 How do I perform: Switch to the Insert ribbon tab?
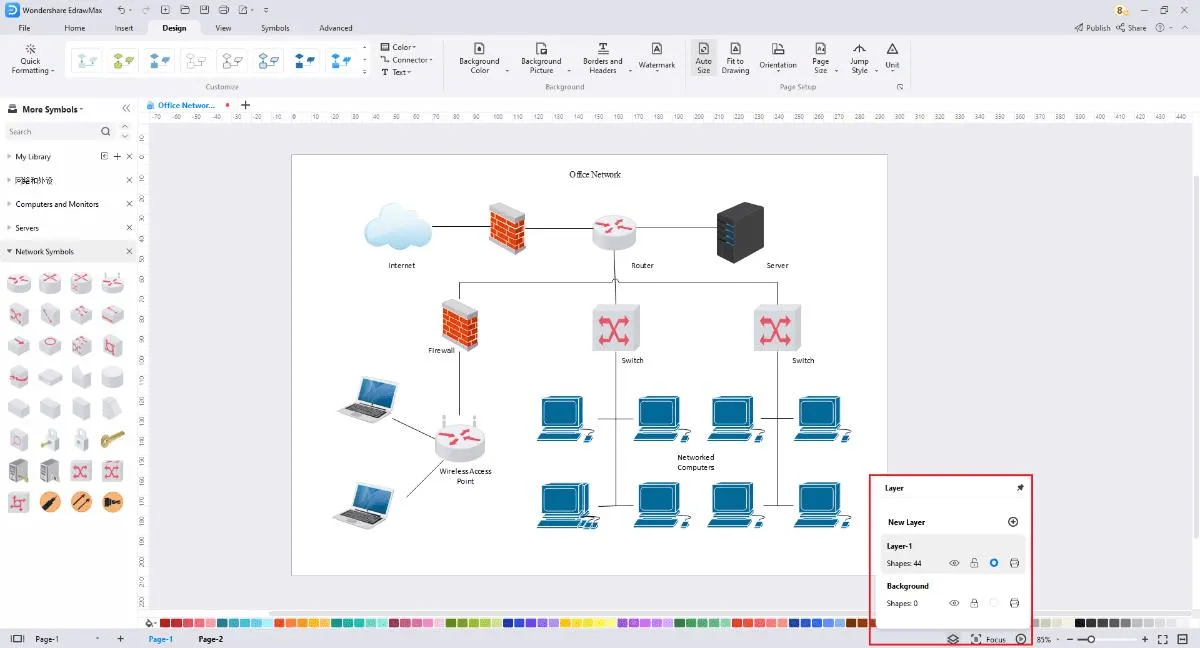(124, 28)
